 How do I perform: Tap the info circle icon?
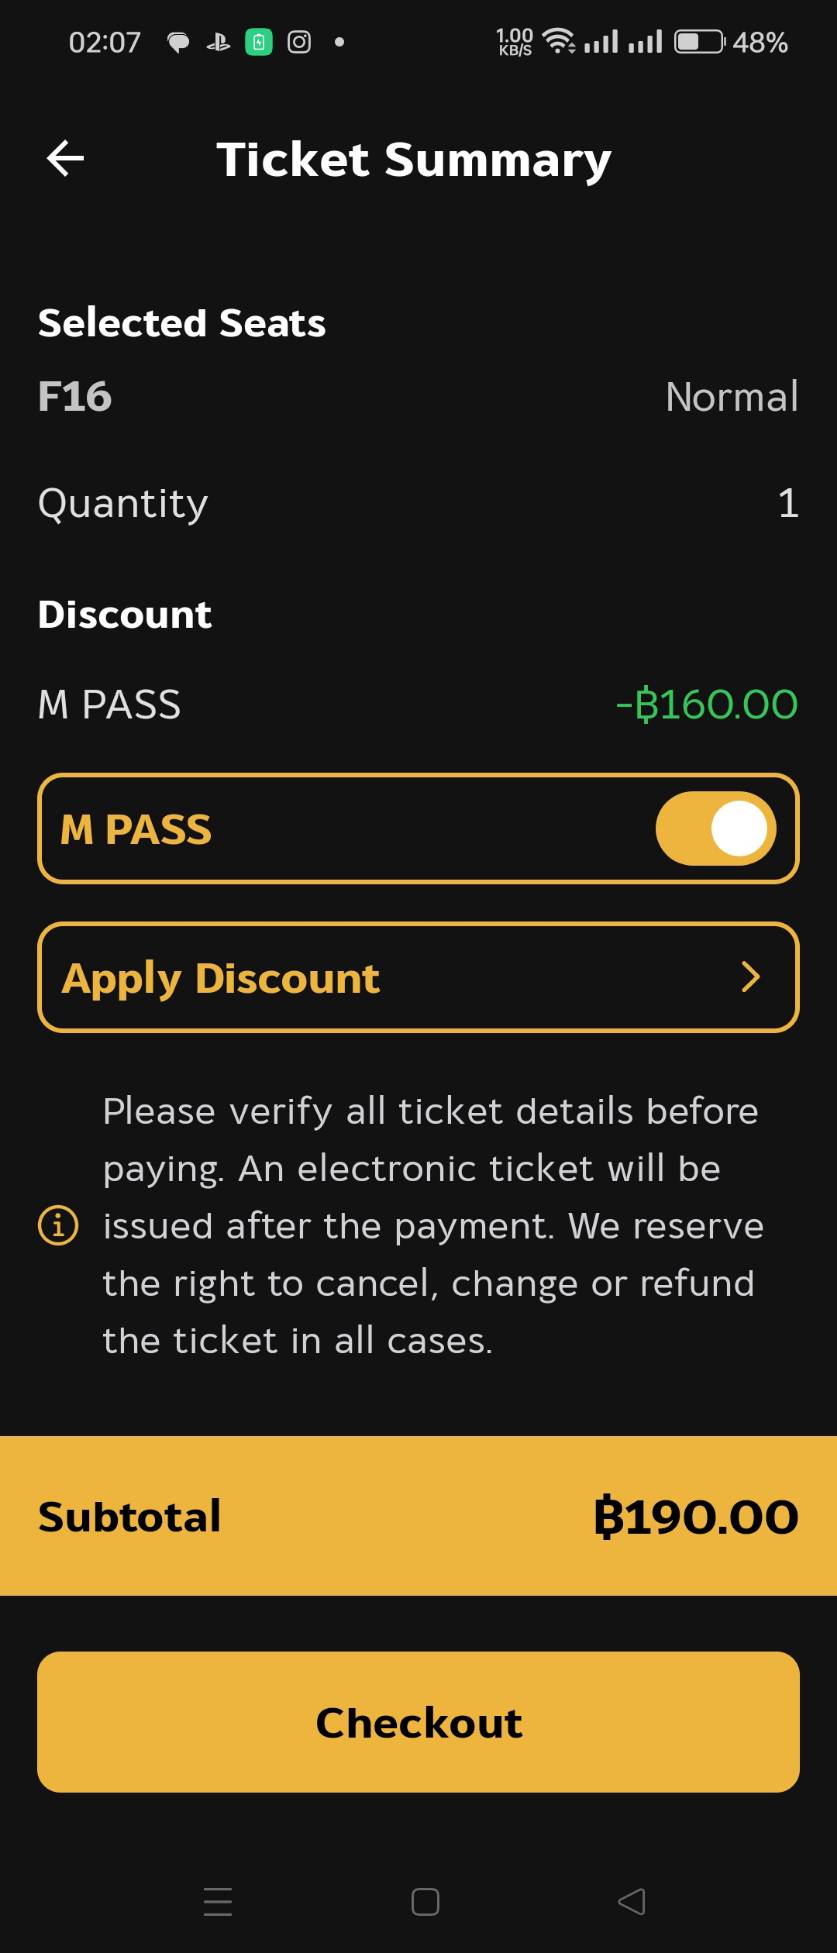[x=58, y=1225]
